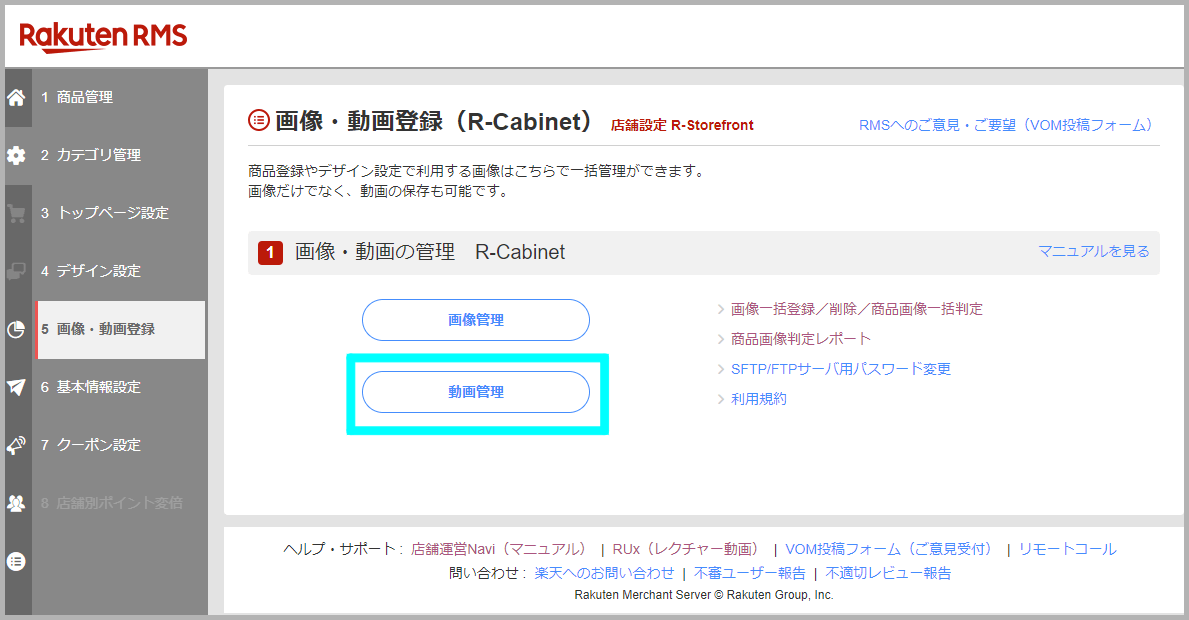
Task: Go to 6 基本情報設定 menu
Action: coord(91,387)
